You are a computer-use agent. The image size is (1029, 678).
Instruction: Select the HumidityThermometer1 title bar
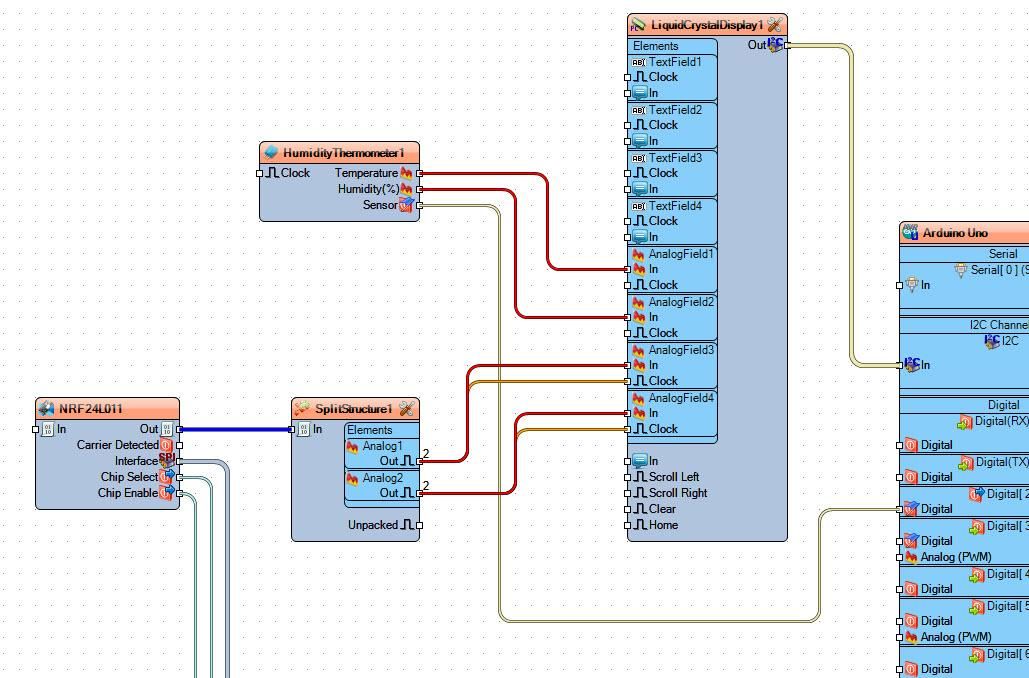click(339, 153)
